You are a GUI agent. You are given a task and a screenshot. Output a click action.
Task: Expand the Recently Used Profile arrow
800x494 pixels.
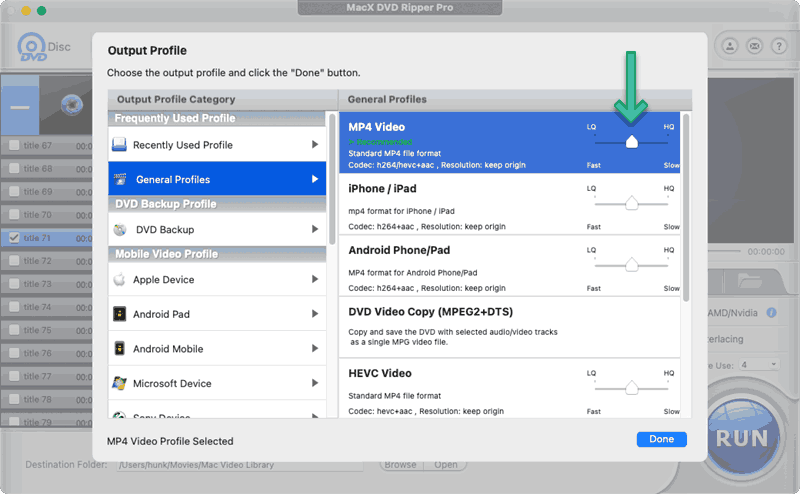315,144
